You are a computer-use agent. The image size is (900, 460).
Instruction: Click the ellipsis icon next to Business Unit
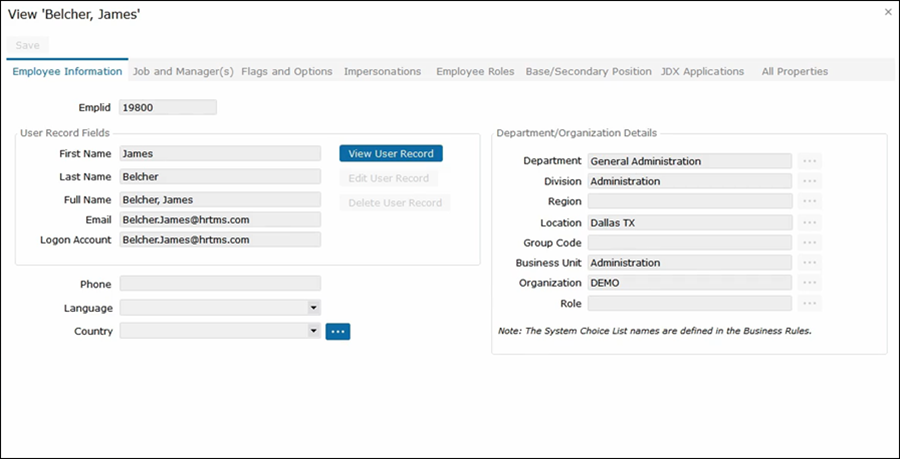(x=810, y=263)
